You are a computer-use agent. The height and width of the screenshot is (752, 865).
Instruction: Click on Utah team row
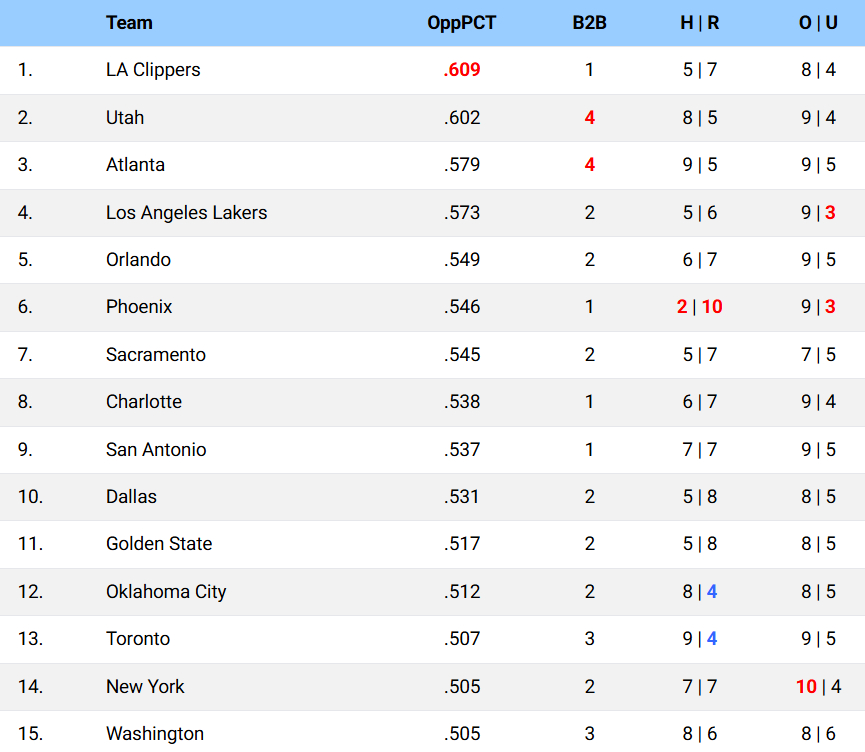click(x=125, y=118)
